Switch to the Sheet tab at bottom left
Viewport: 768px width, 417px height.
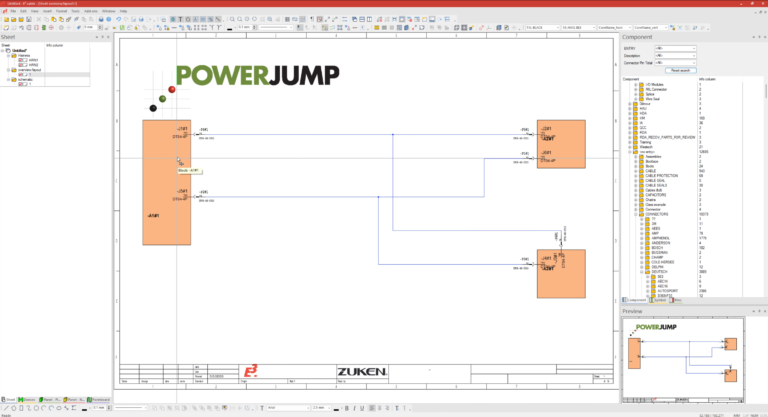pyautogui.click(x=8, y=400)
